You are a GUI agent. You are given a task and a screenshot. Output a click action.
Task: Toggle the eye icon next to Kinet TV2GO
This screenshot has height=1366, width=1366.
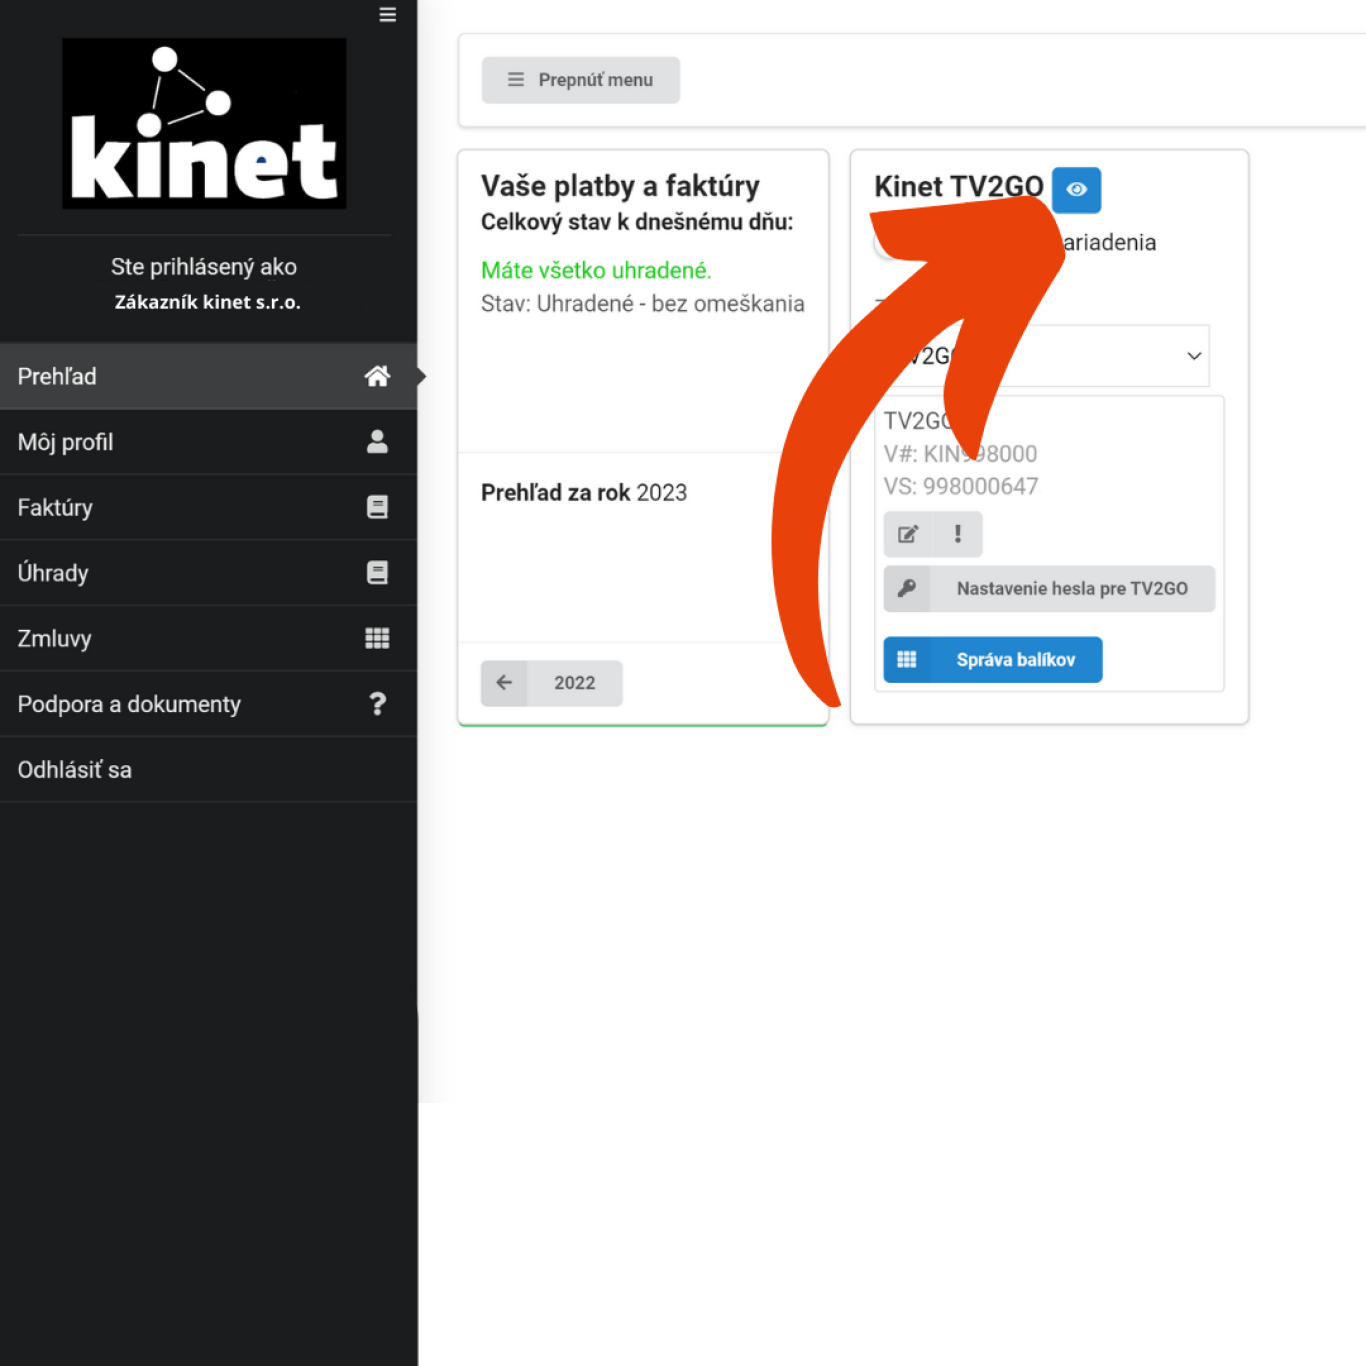(x=1077, y=190)
